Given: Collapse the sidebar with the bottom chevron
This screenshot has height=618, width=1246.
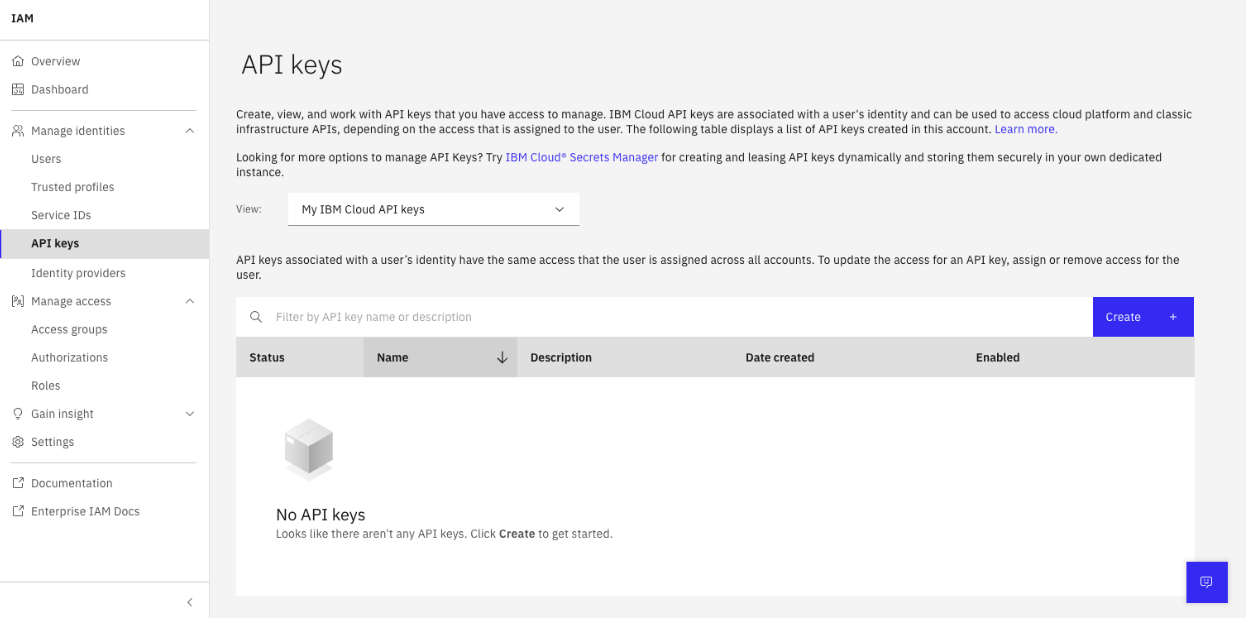Looking at the screenshot, I should 189,602.
